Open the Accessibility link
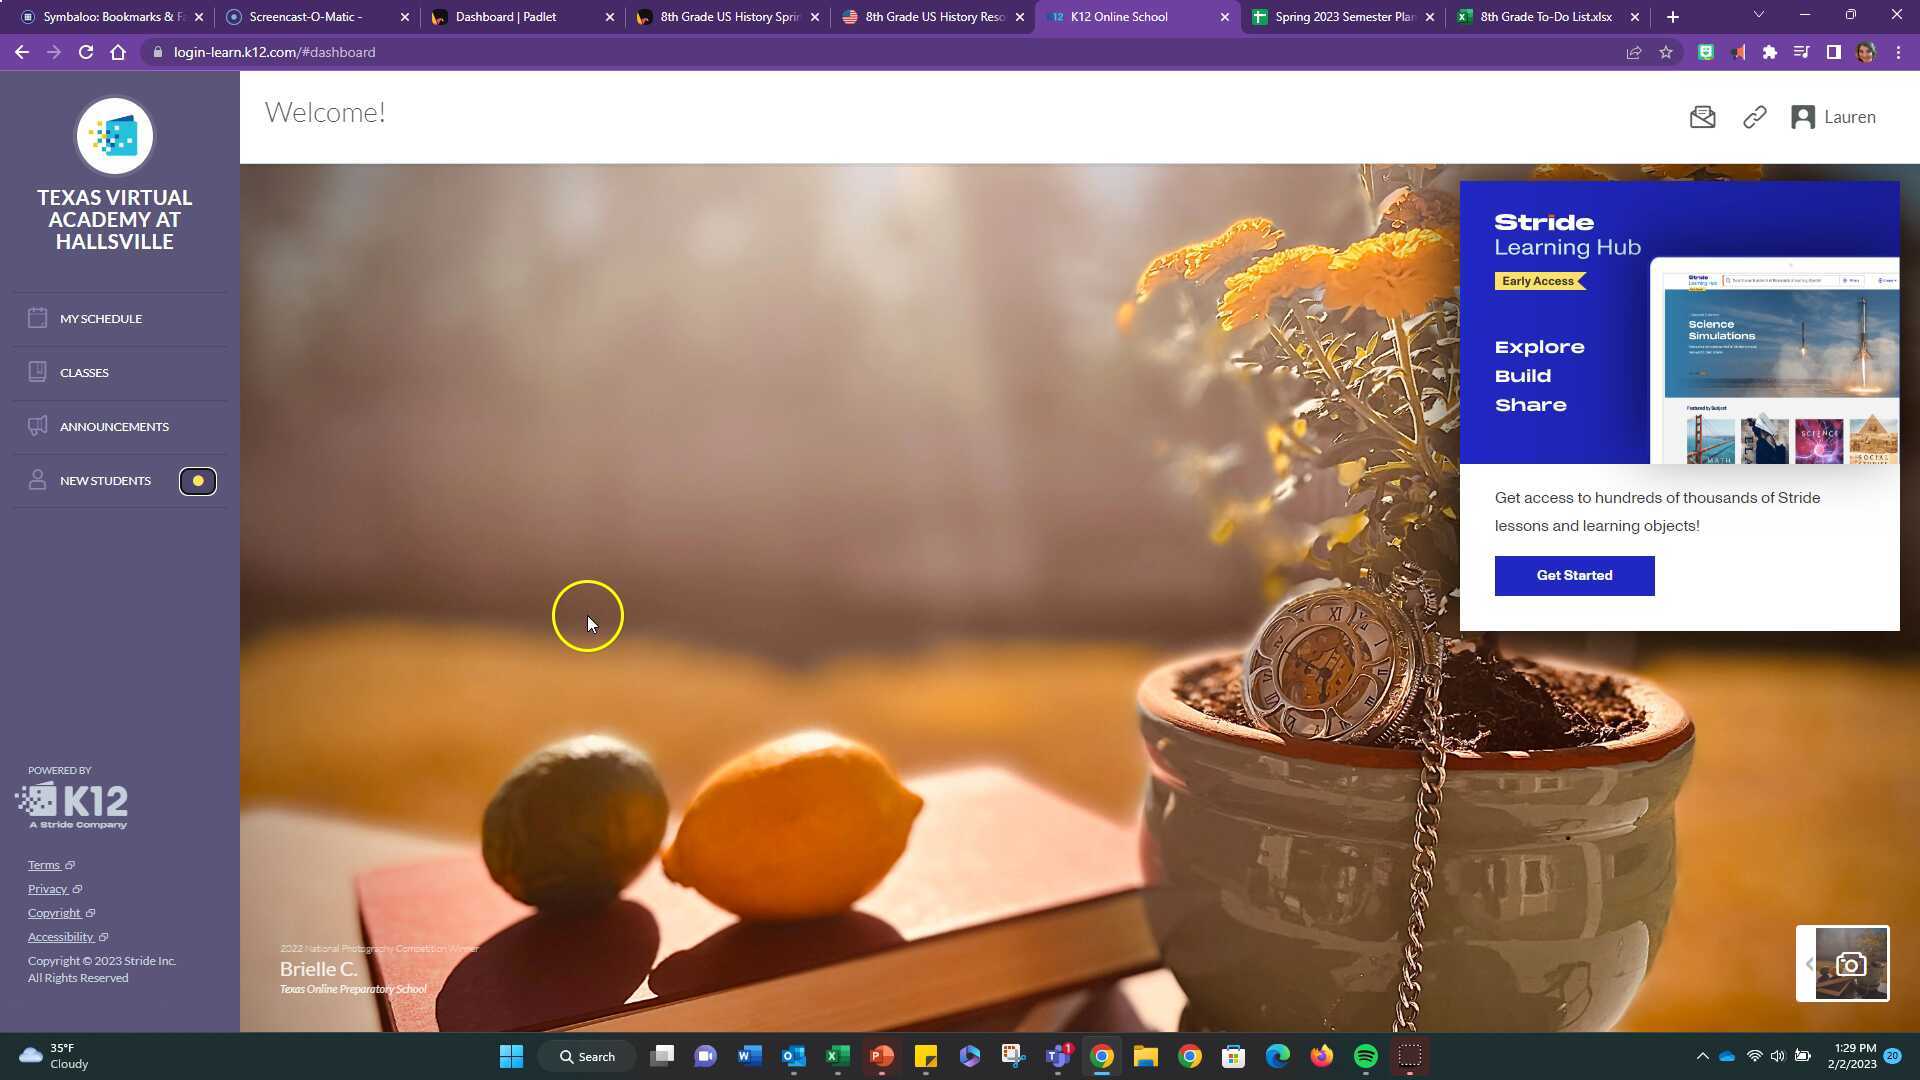 tap(60, 937)
